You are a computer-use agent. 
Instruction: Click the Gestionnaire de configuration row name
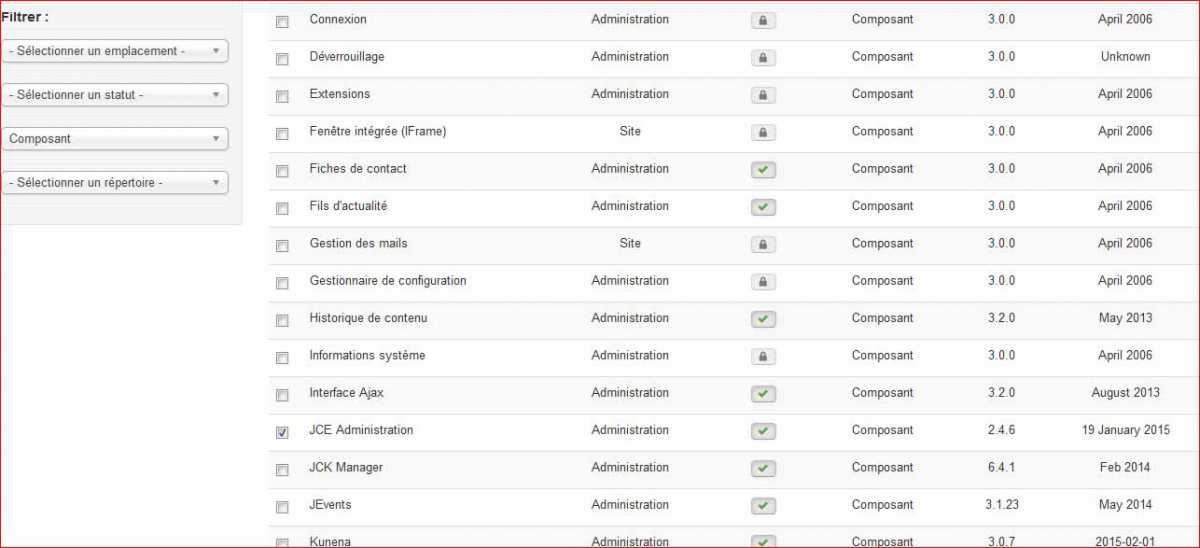coord(388,281)
